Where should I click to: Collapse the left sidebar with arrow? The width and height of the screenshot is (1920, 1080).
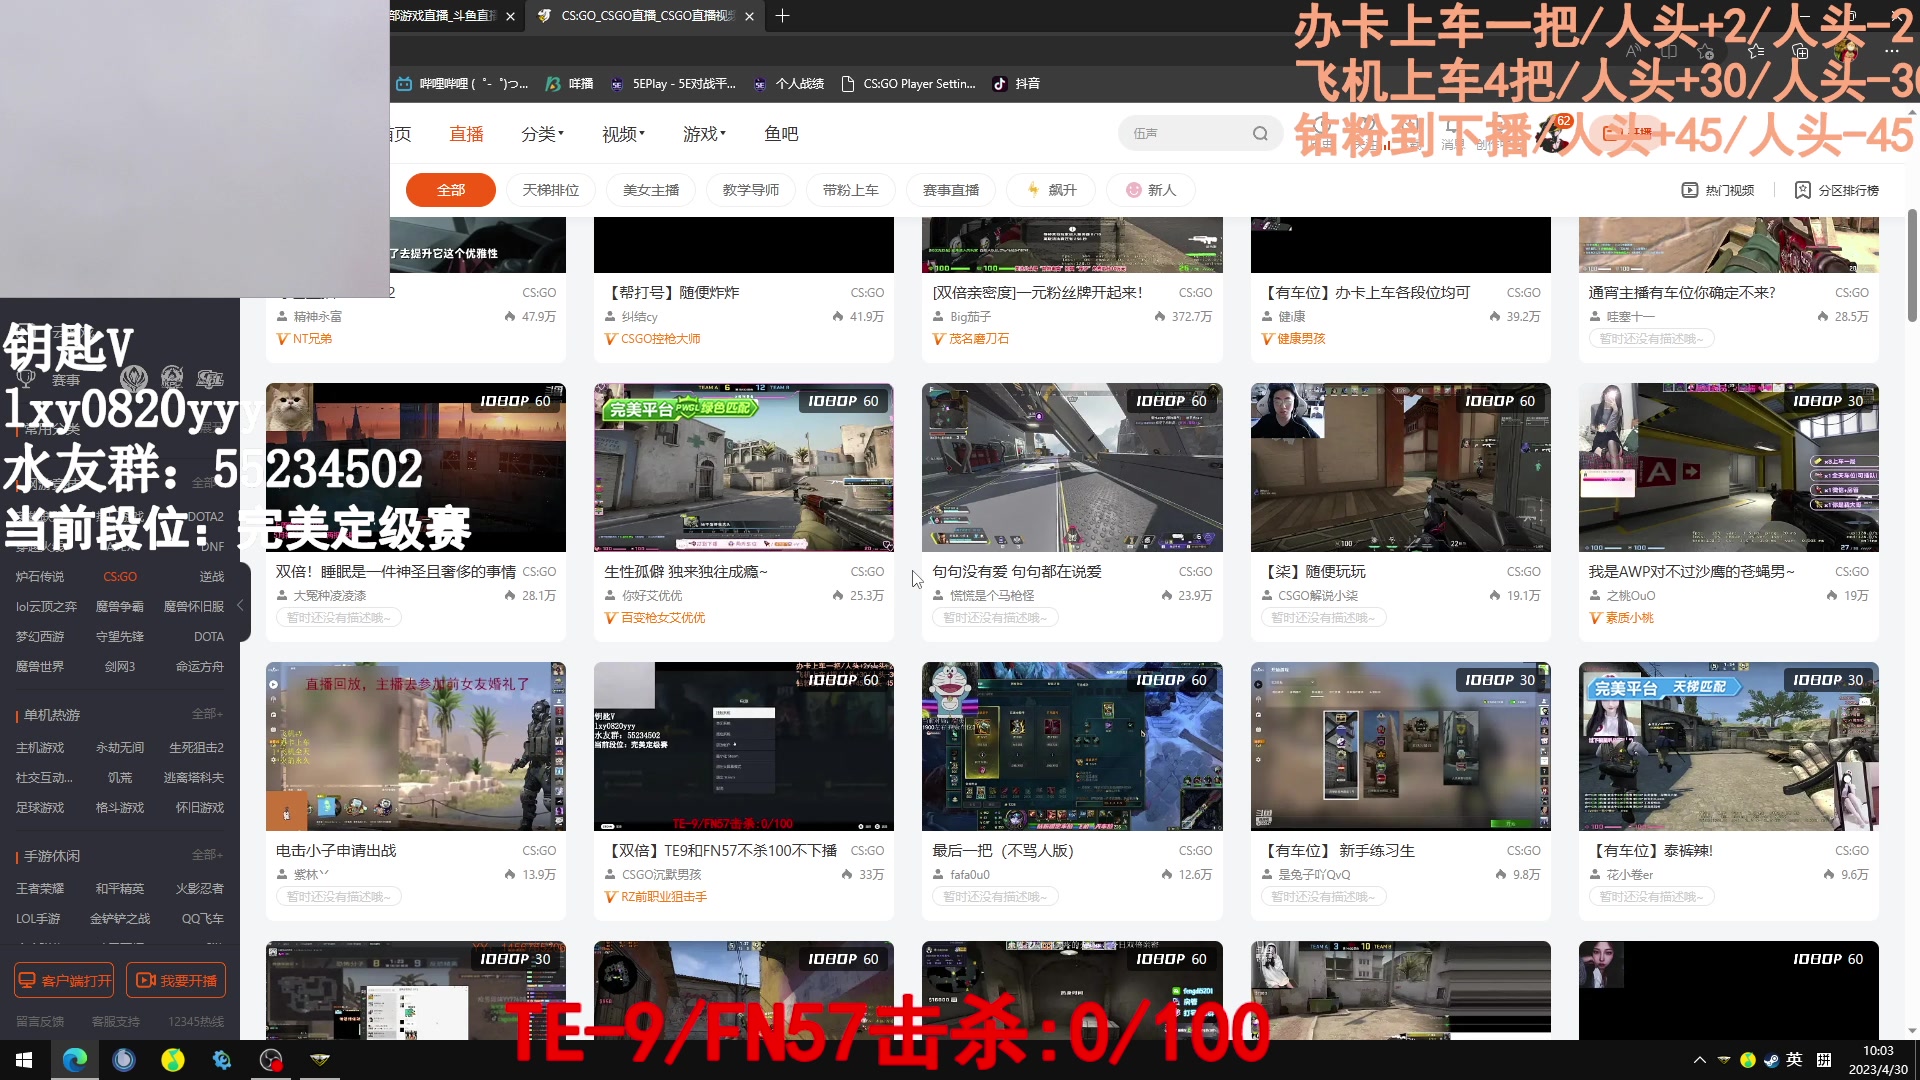240,606
